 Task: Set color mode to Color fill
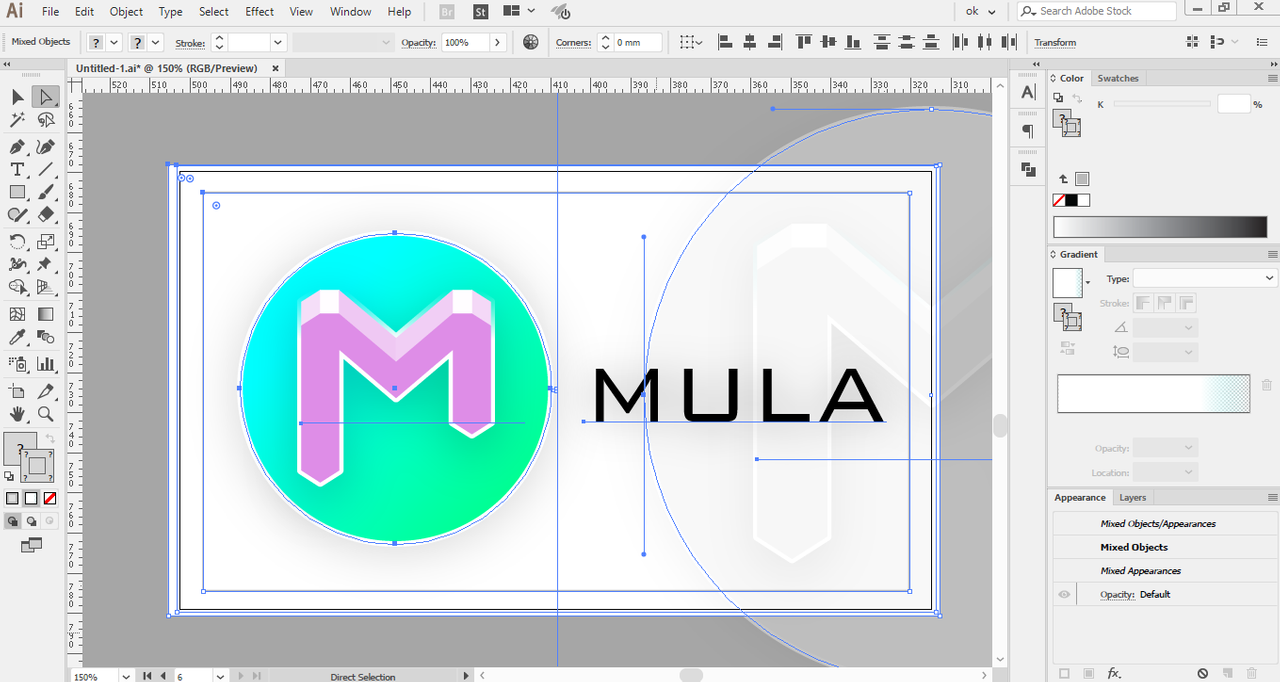click(x=12, y=498)
